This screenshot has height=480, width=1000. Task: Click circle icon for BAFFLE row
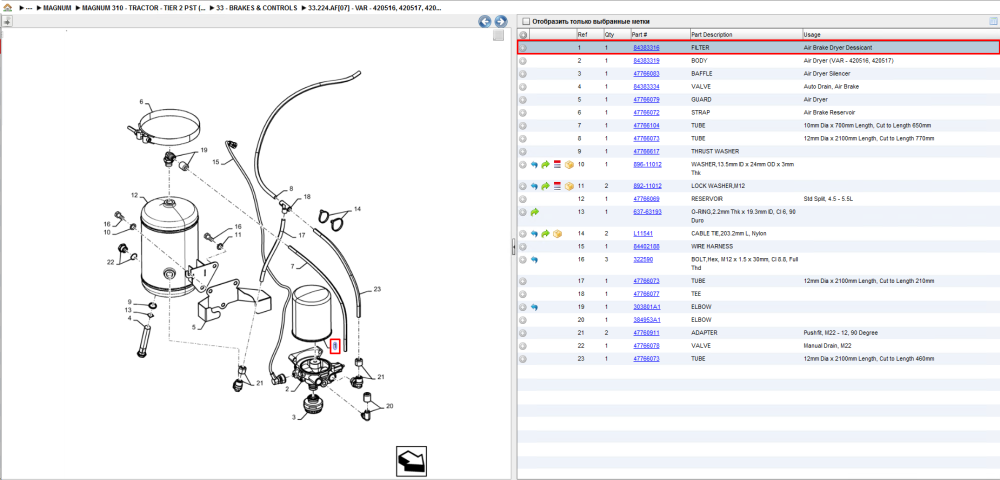[x=523, y=74]
